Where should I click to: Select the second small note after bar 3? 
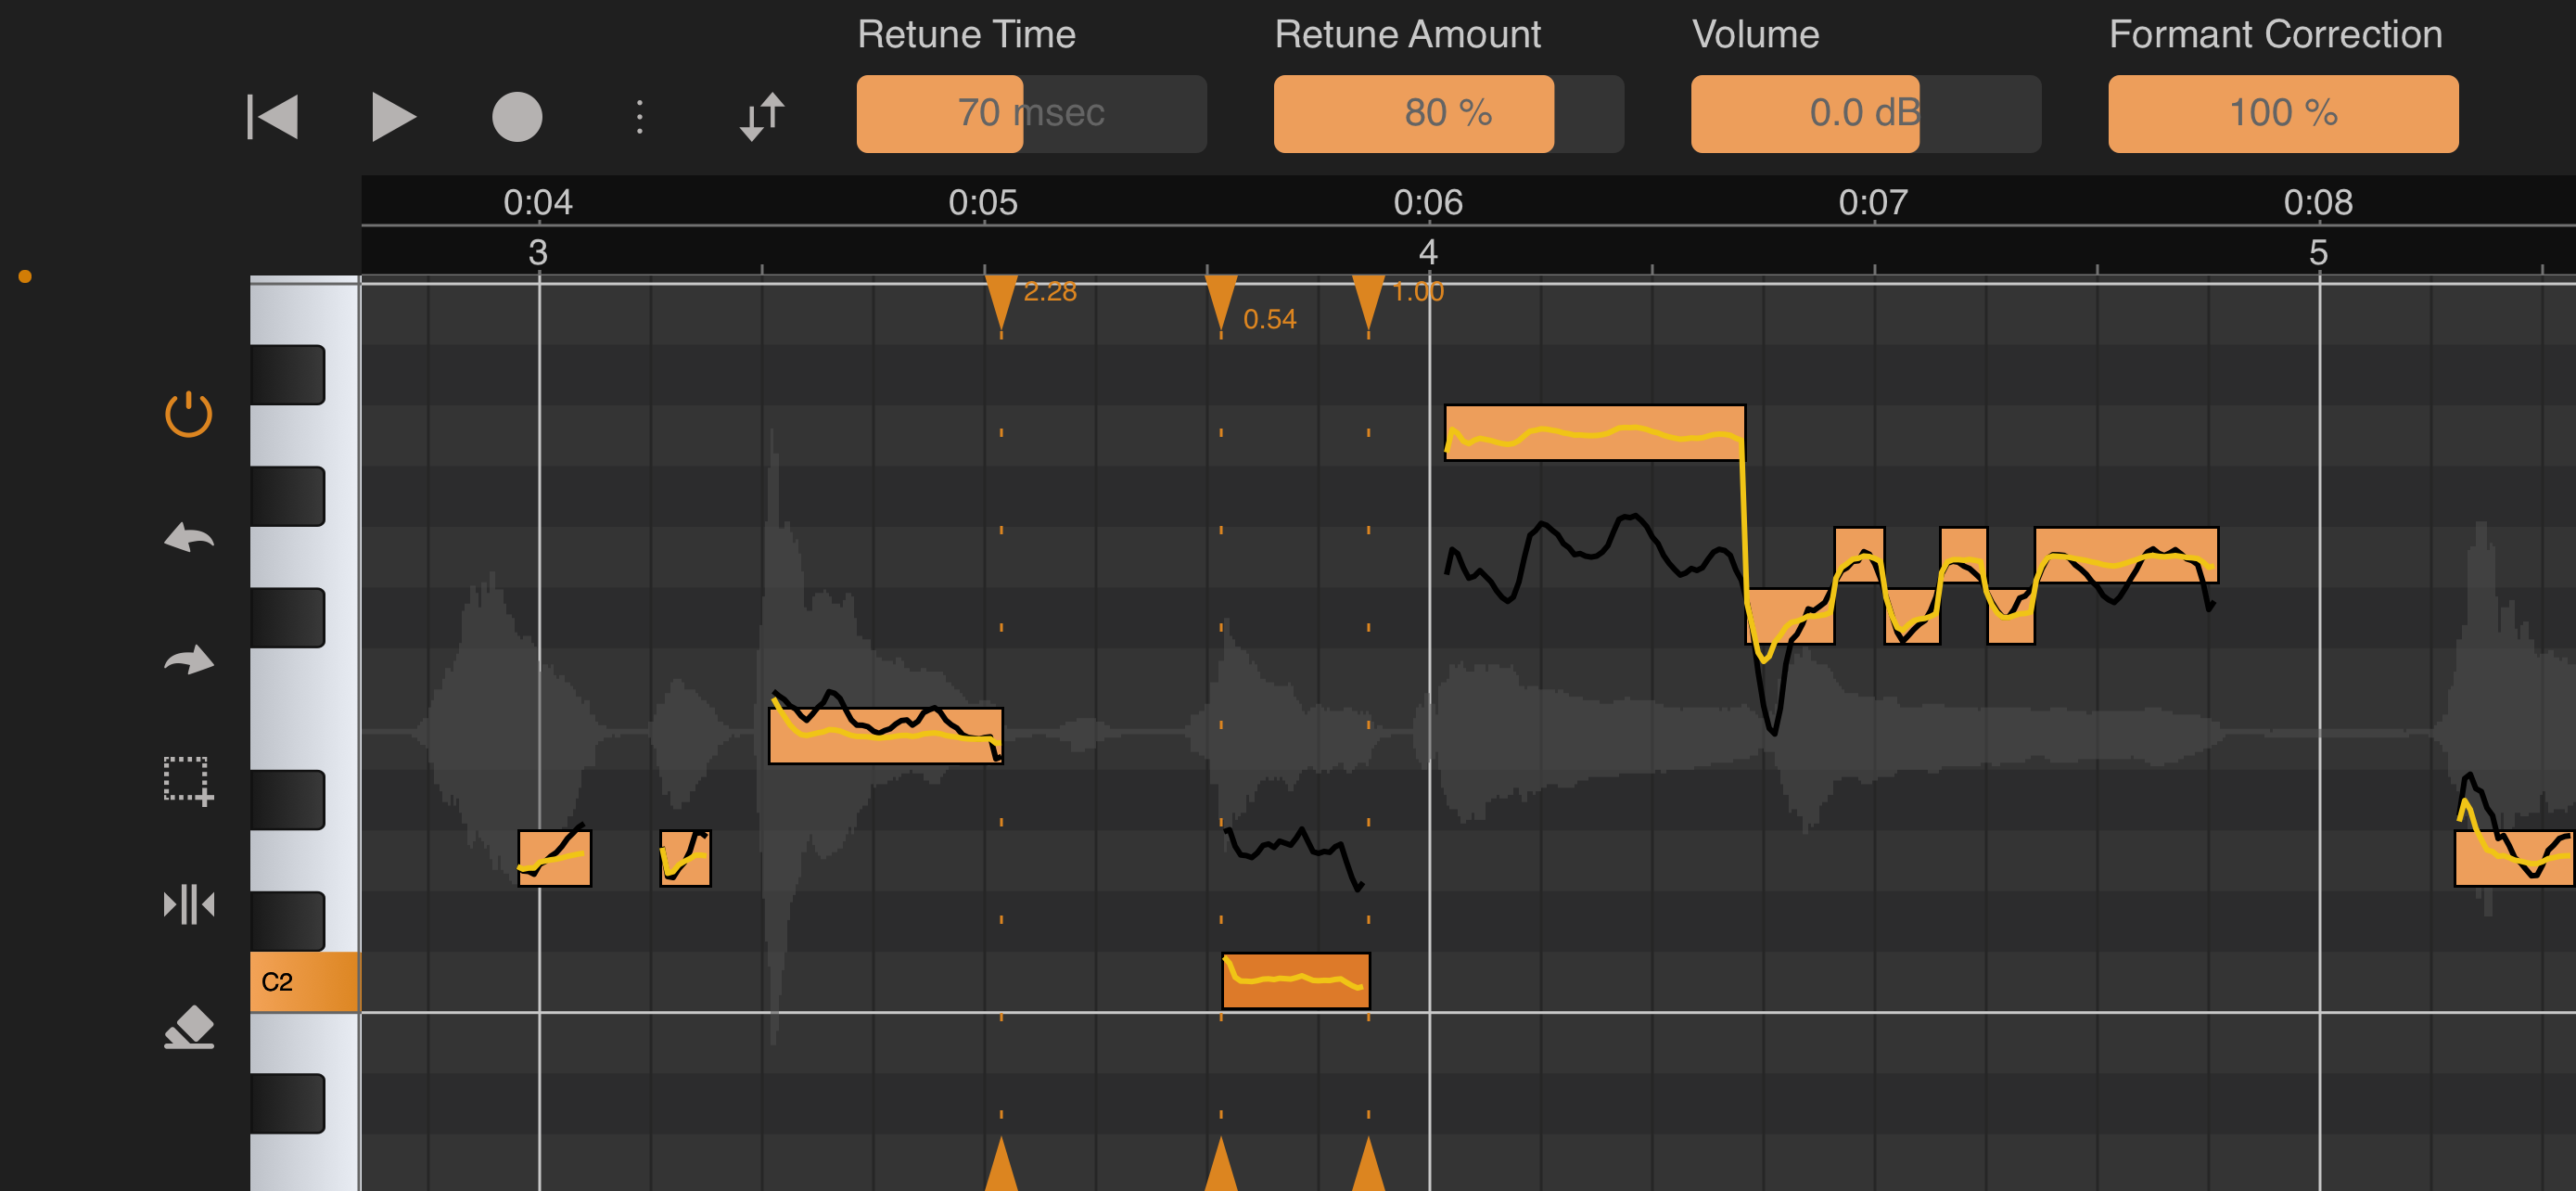click(685, 858)
